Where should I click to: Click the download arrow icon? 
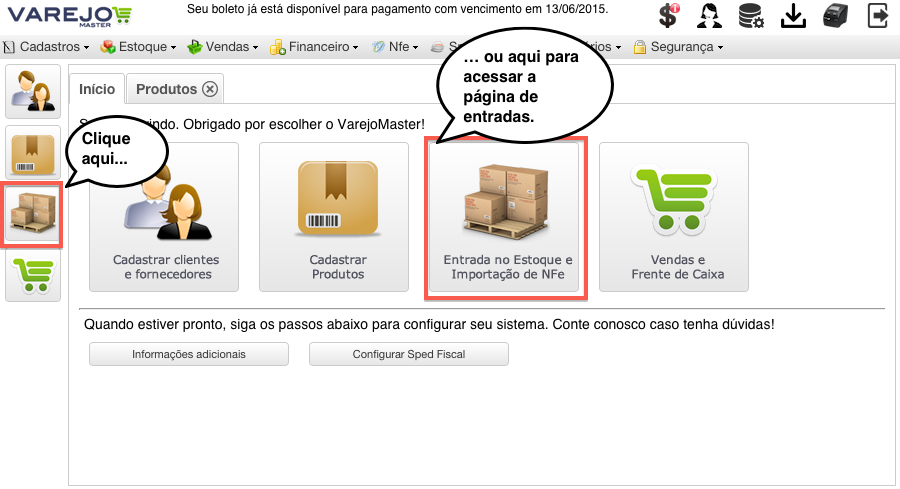[793, 15]
